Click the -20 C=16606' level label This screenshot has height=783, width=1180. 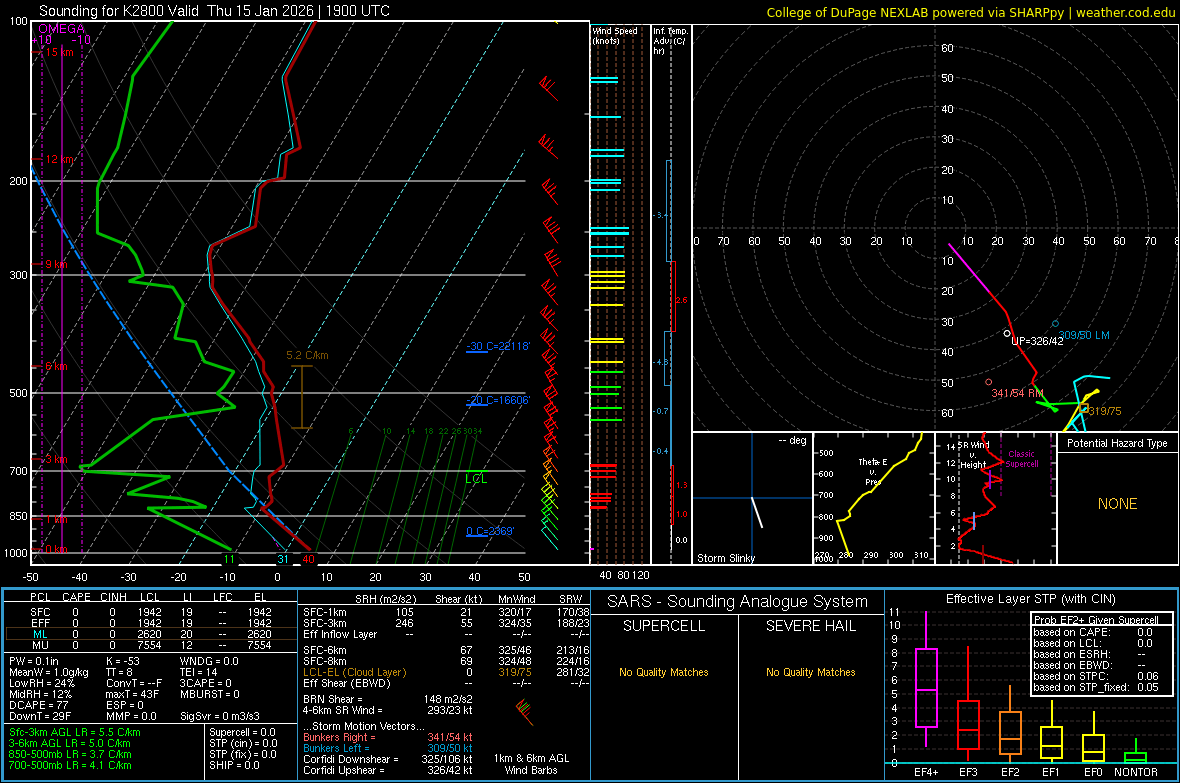tap(498, 401)
